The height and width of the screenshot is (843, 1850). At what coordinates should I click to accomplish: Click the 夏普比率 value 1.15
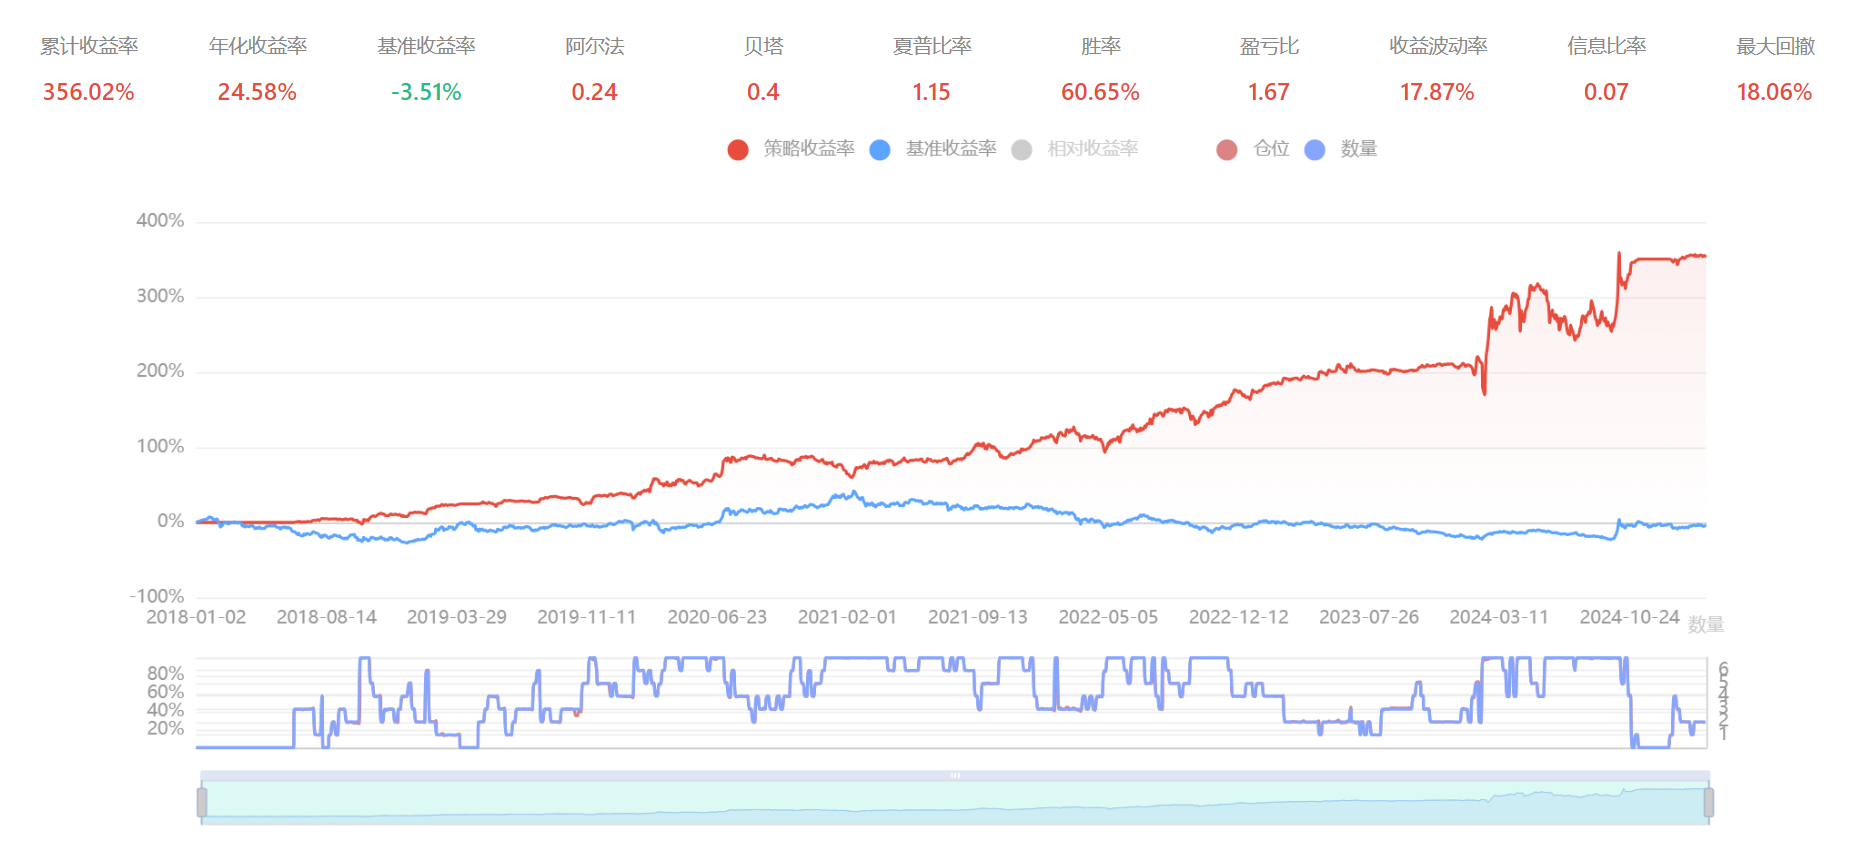pos(931,92)
